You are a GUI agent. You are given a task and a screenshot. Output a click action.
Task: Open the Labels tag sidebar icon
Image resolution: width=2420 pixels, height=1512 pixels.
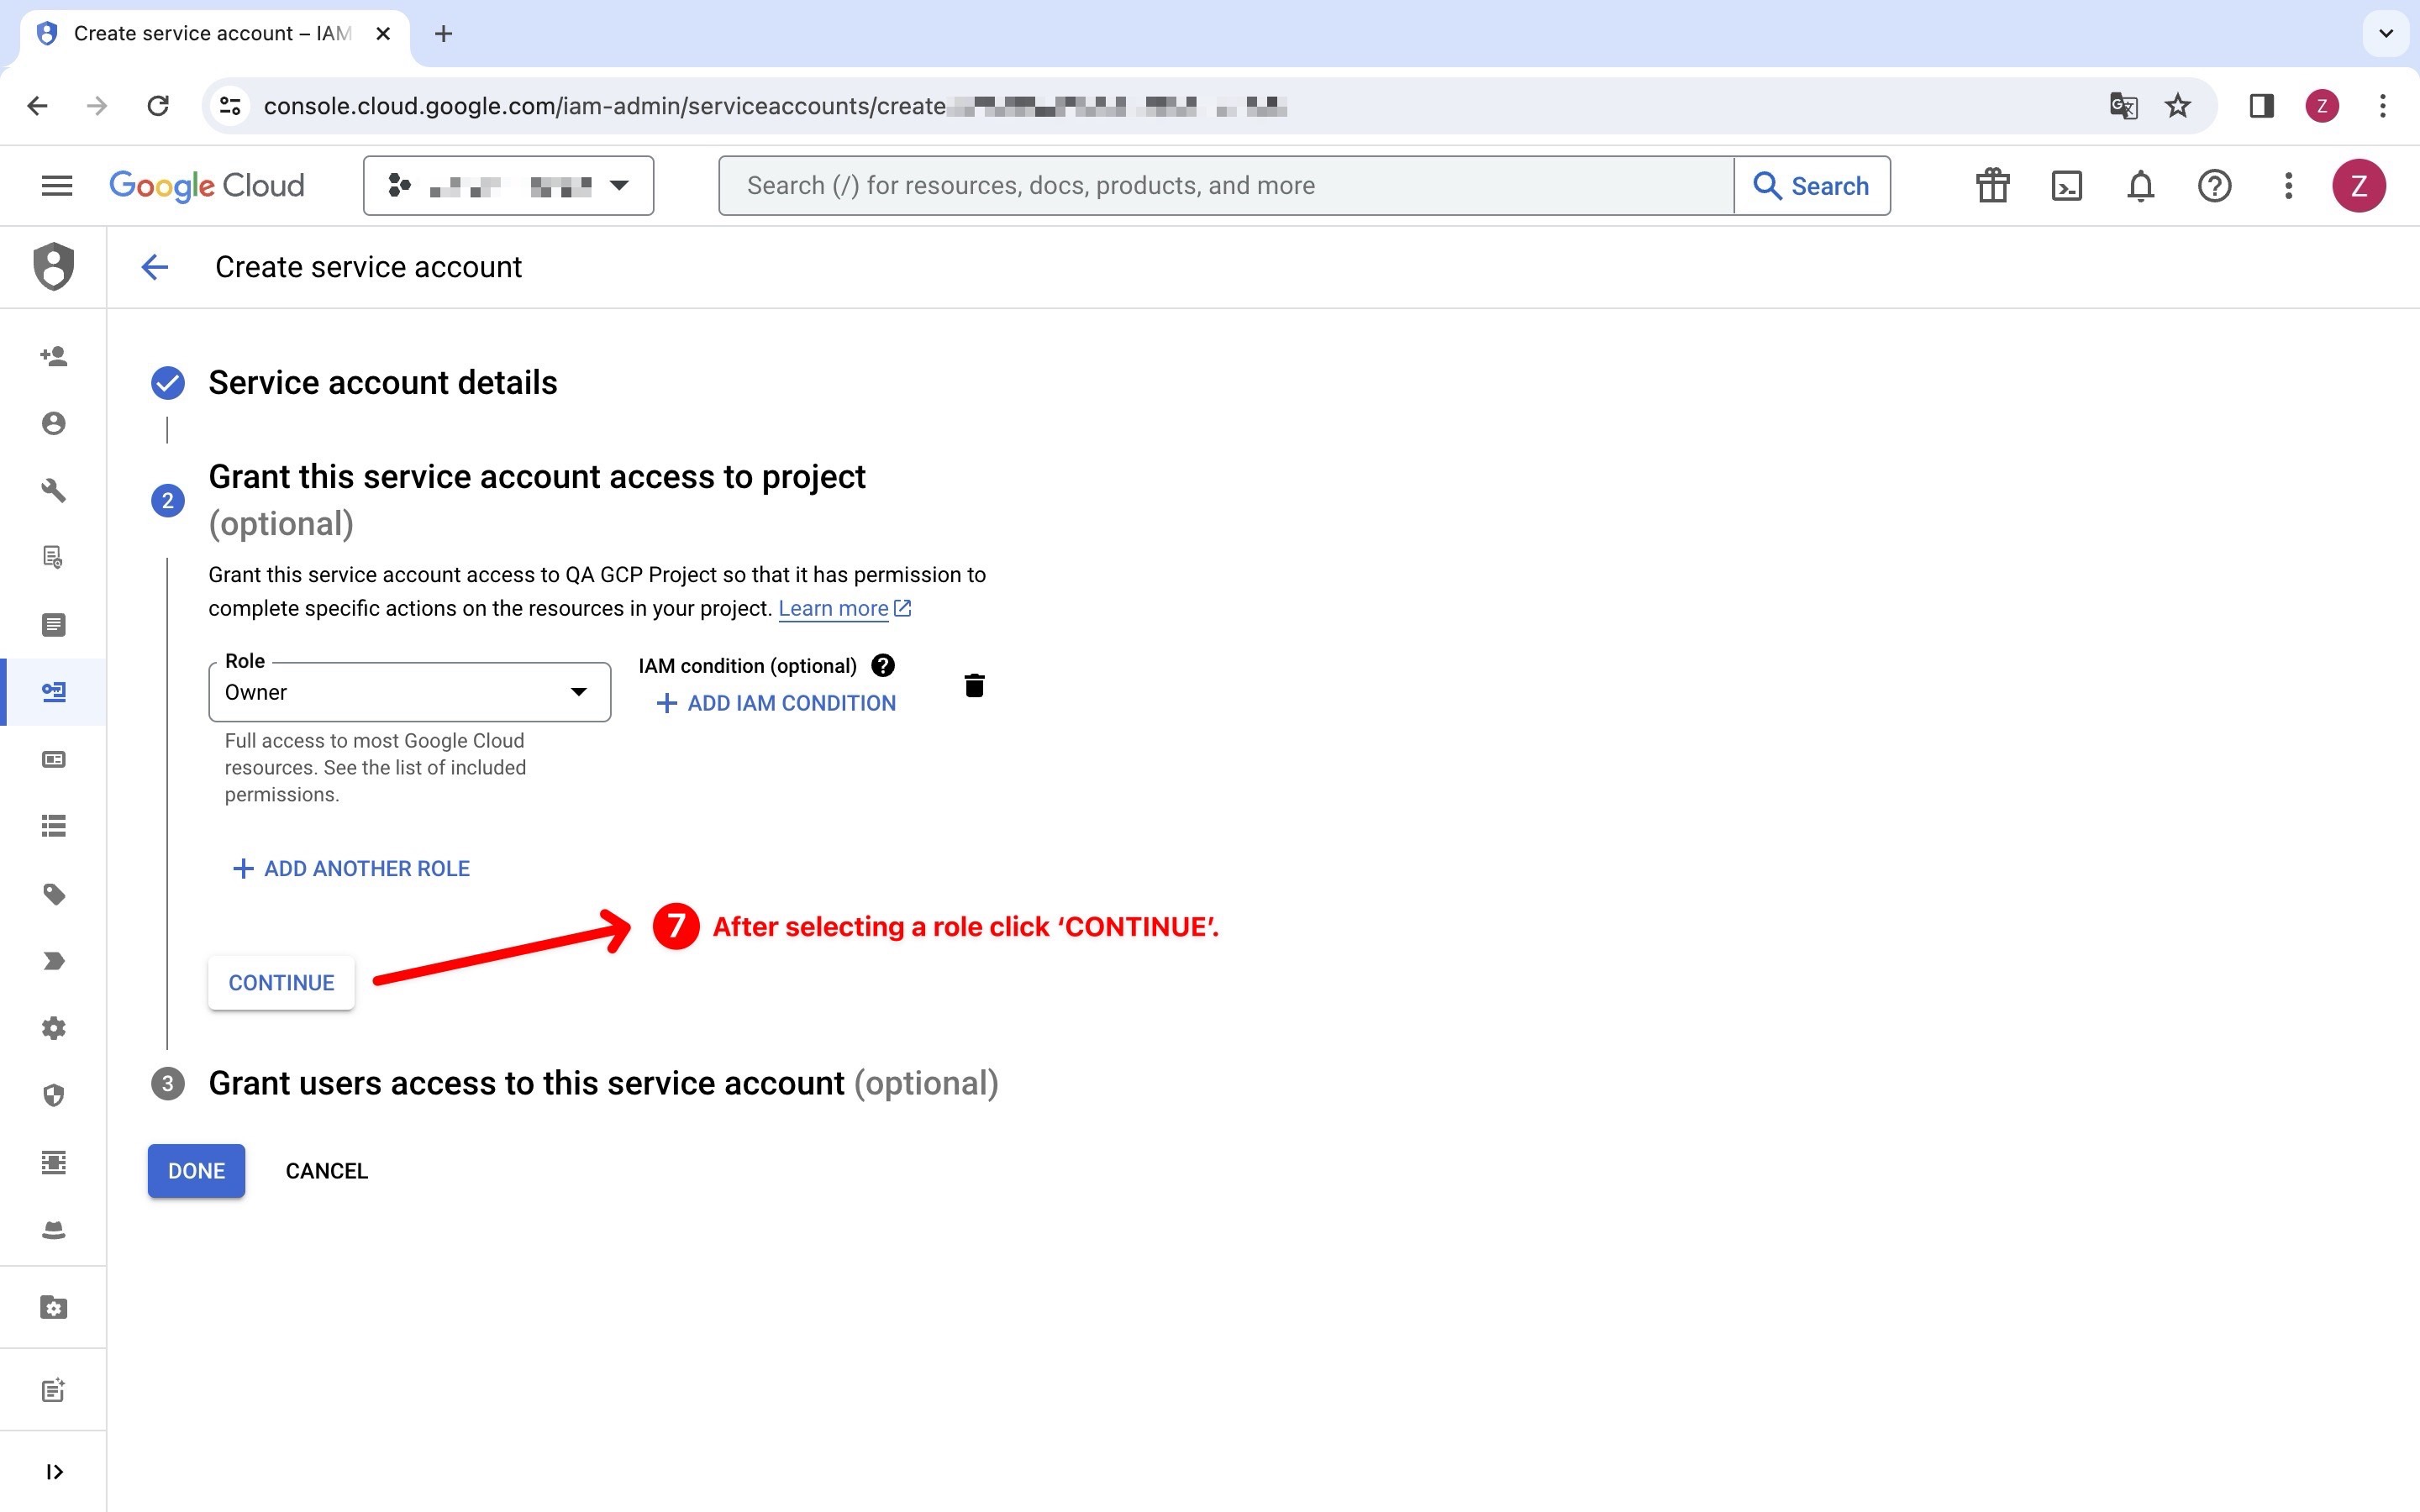coord(54,894)
